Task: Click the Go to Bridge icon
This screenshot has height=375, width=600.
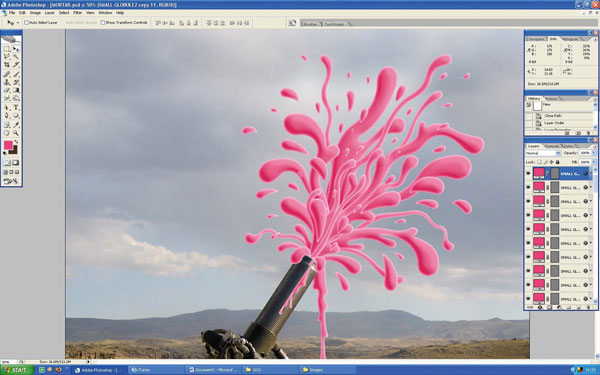Action: click(292, 23)
